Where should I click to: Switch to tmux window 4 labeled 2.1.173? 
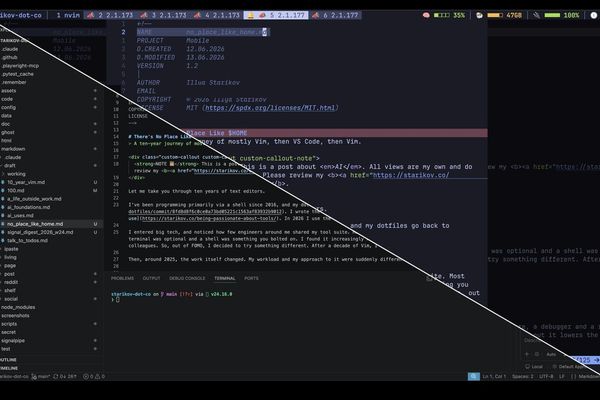coord(217,15)
